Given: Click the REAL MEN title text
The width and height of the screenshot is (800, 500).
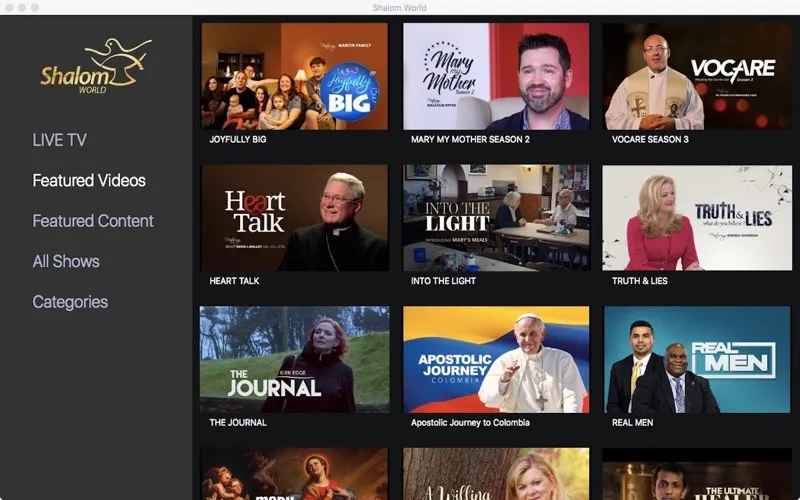Looking at the screenshot, I should [632, 422].
